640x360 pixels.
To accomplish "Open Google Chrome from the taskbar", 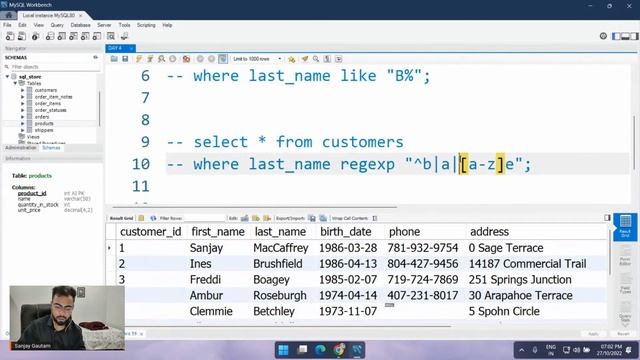I will [339, 350].
